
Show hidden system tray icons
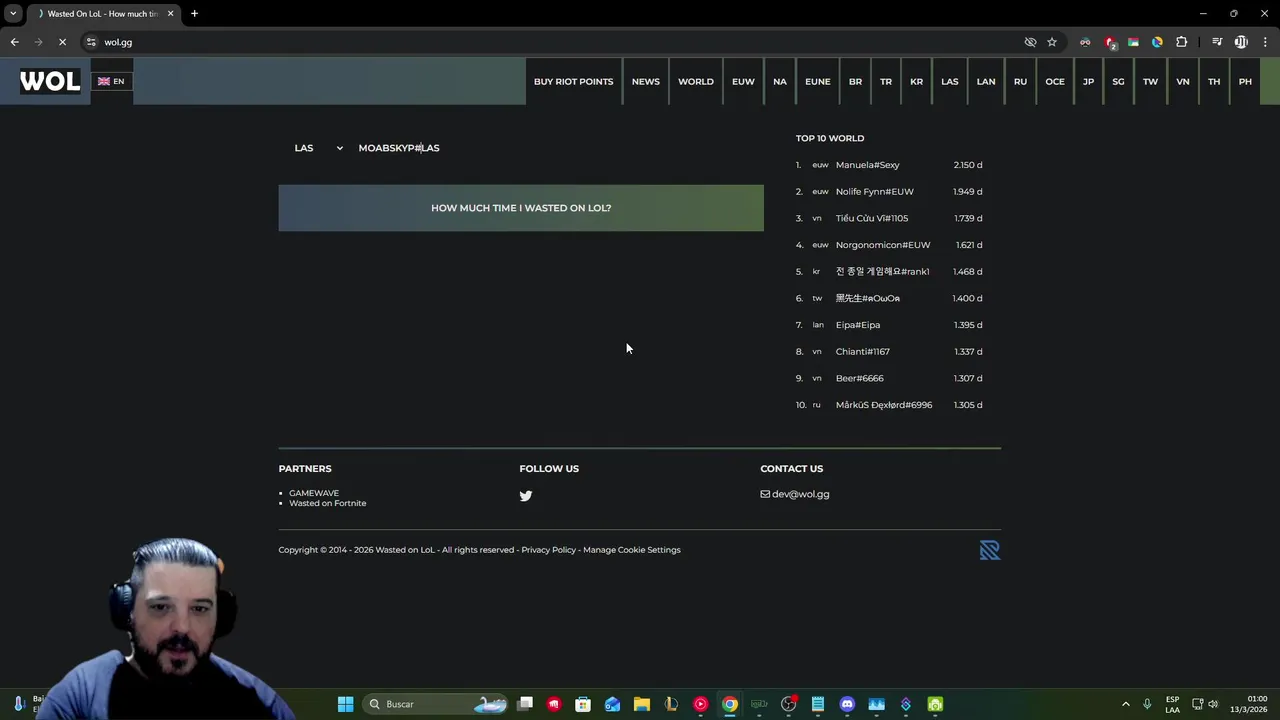click(1125, 704)
